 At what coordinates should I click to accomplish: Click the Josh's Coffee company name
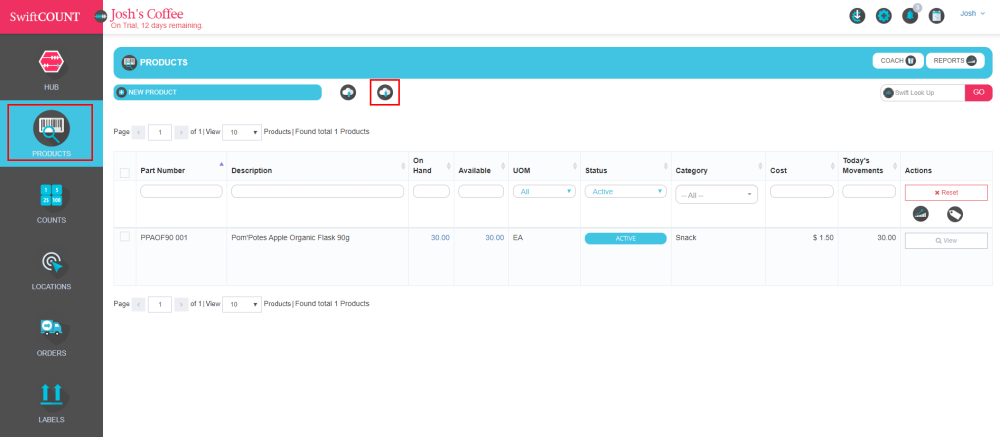coord(147,13)
